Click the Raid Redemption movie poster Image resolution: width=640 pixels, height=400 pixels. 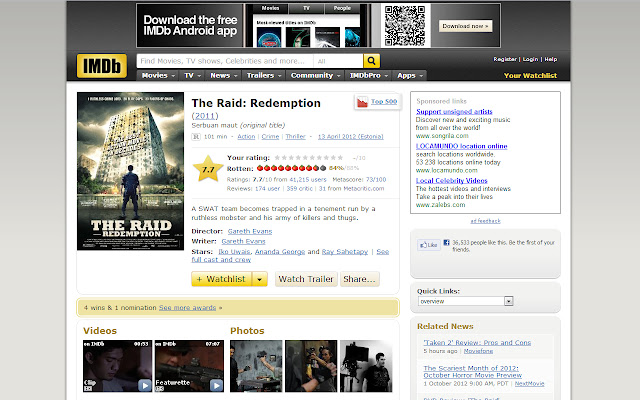[x=130, y=171]
